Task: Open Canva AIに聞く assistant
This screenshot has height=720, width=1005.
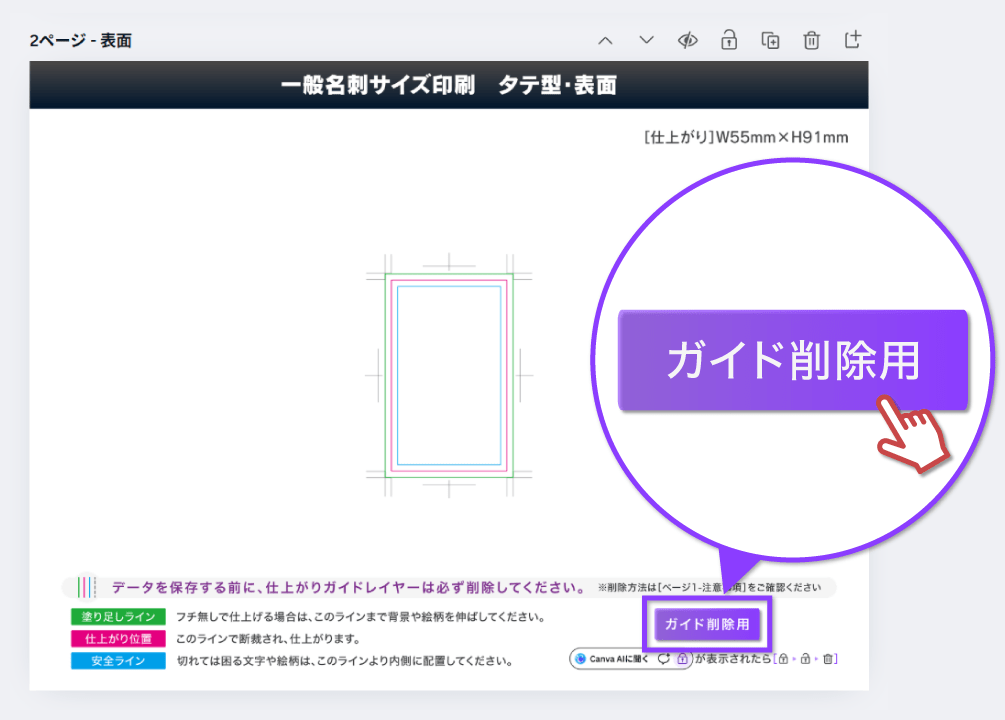Action: (613, 659)
